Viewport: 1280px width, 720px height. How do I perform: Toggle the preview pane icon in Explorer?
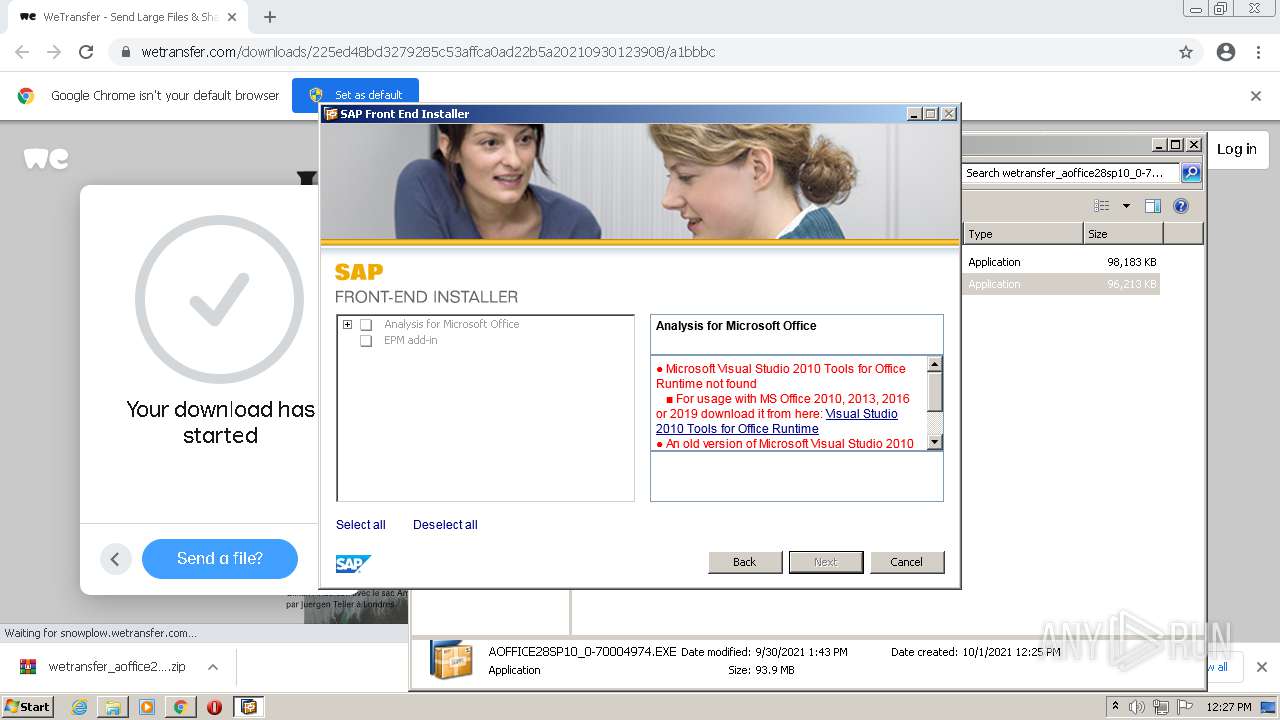pos(1153,206)
